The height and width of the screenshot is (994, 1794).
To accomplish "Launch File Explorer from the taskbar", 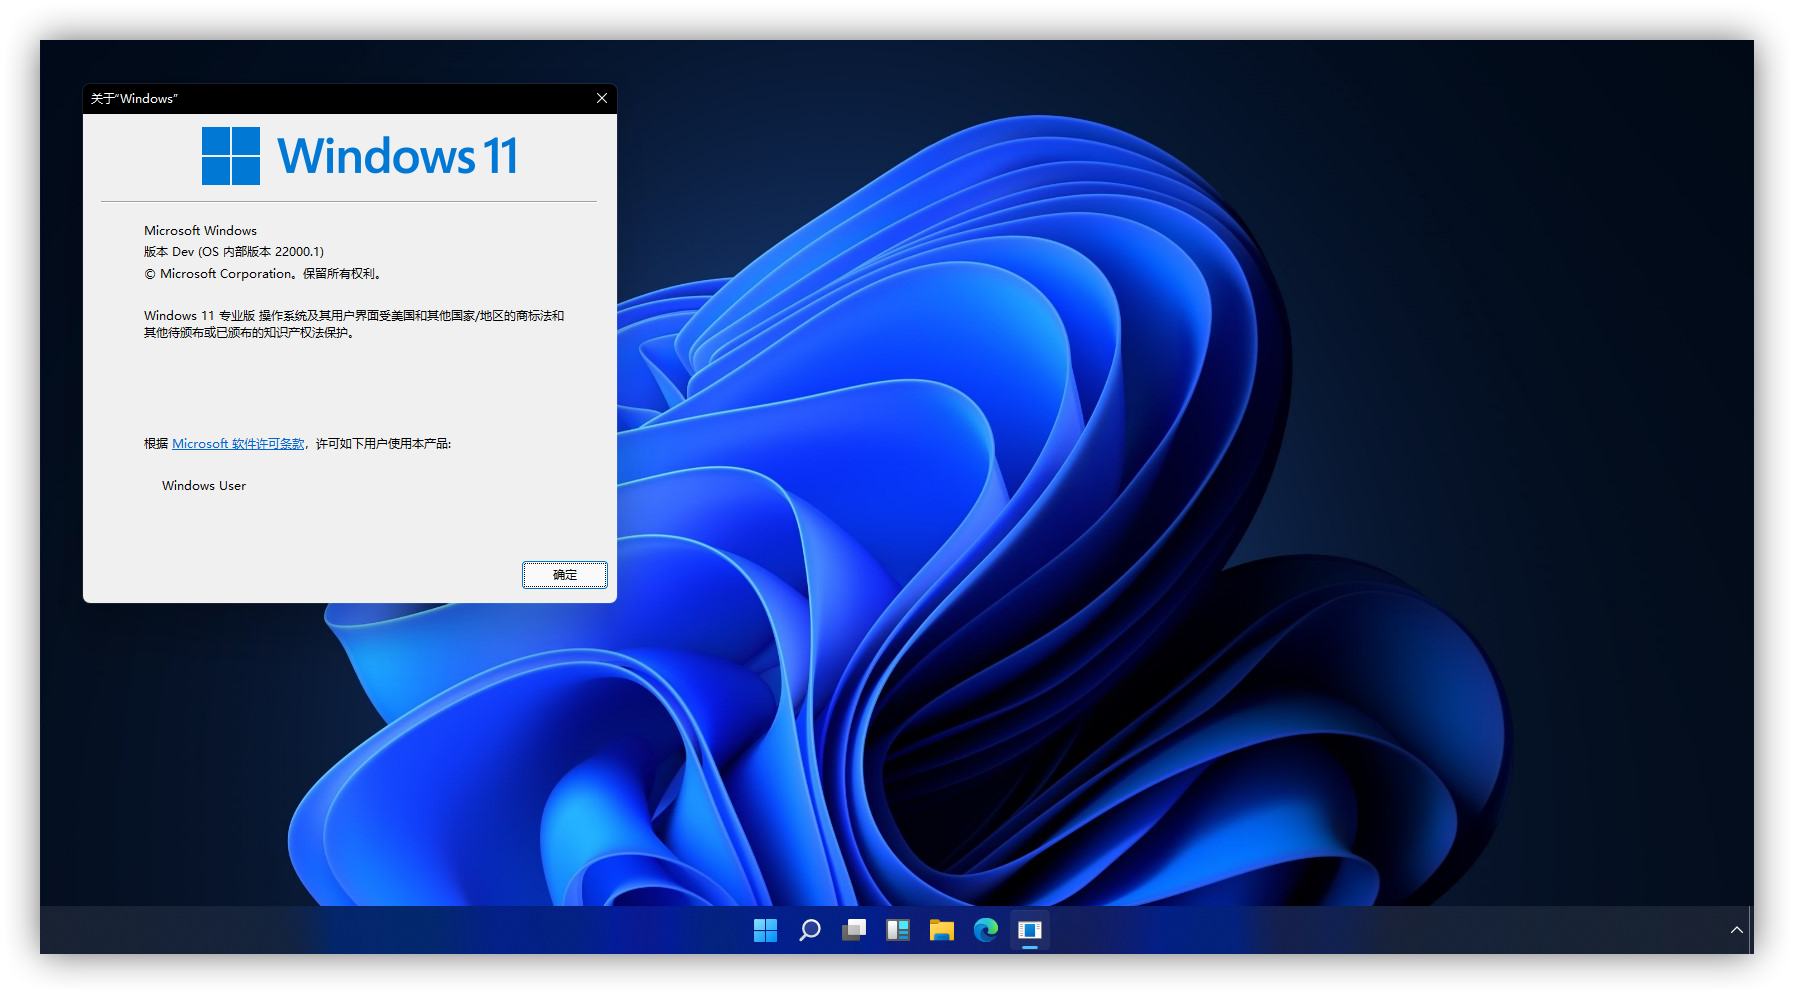I will click(x=941, y=930).
